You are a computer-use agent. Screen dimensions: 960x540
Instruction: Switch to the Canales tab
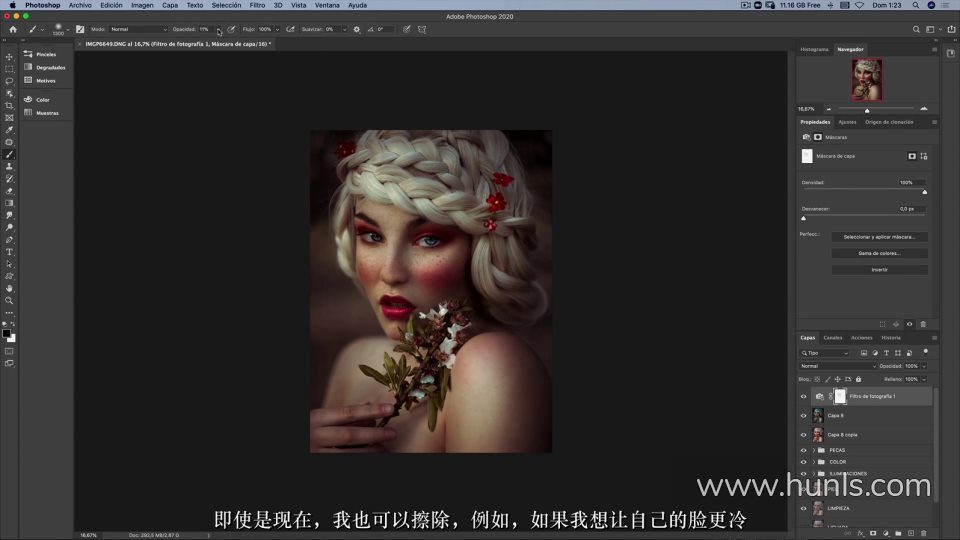click(833, 338)
